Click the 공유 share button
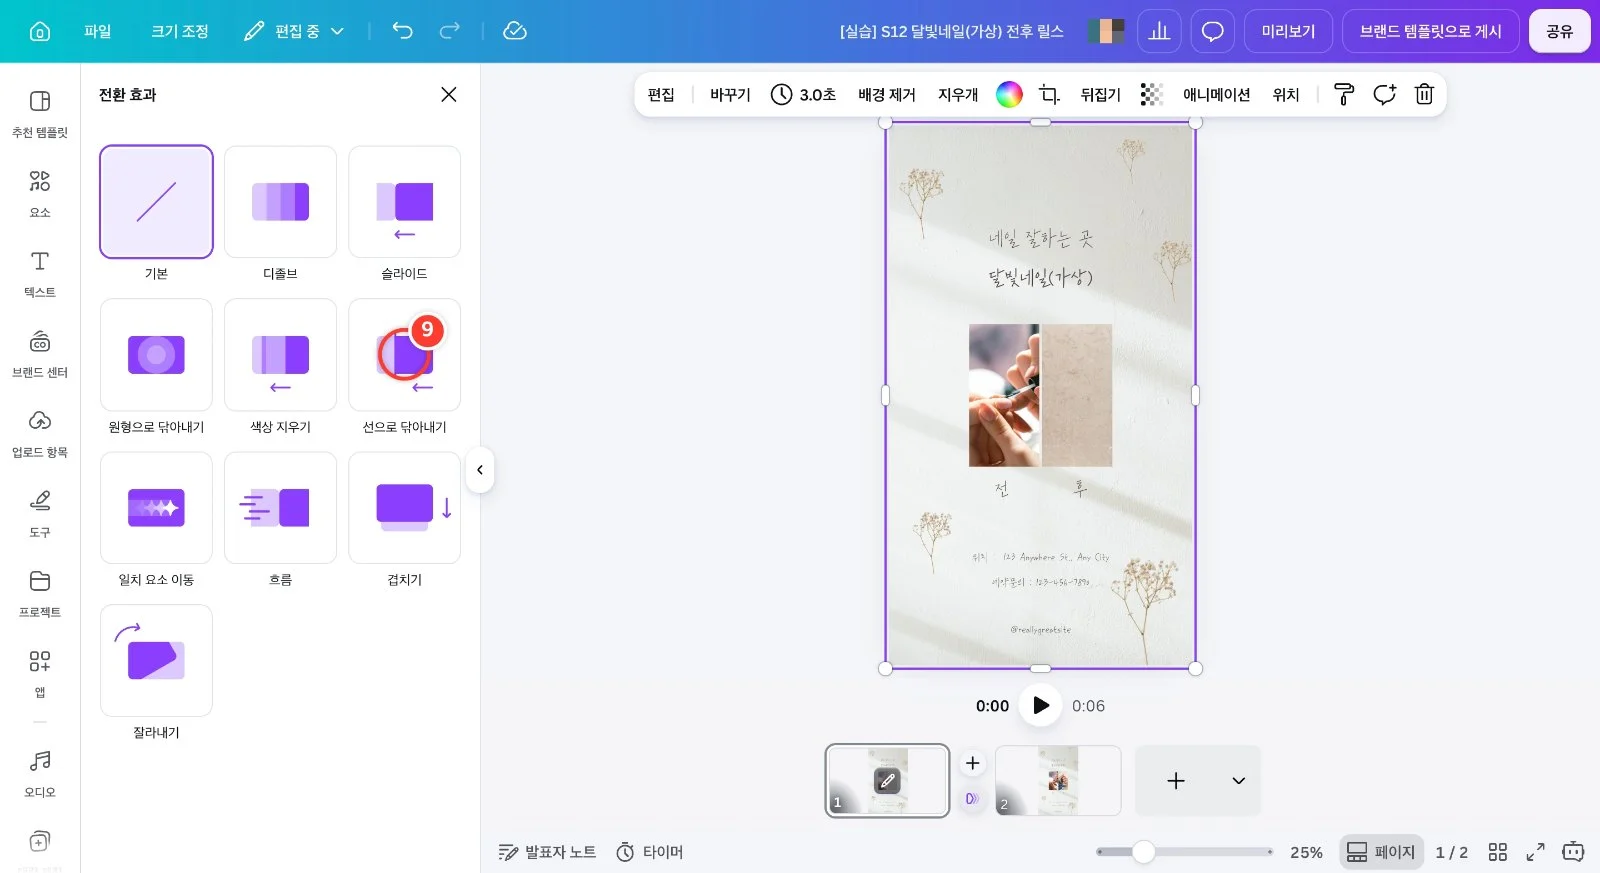The height and width of the screenshot is (873, 1600). (x=1559, y=31)
